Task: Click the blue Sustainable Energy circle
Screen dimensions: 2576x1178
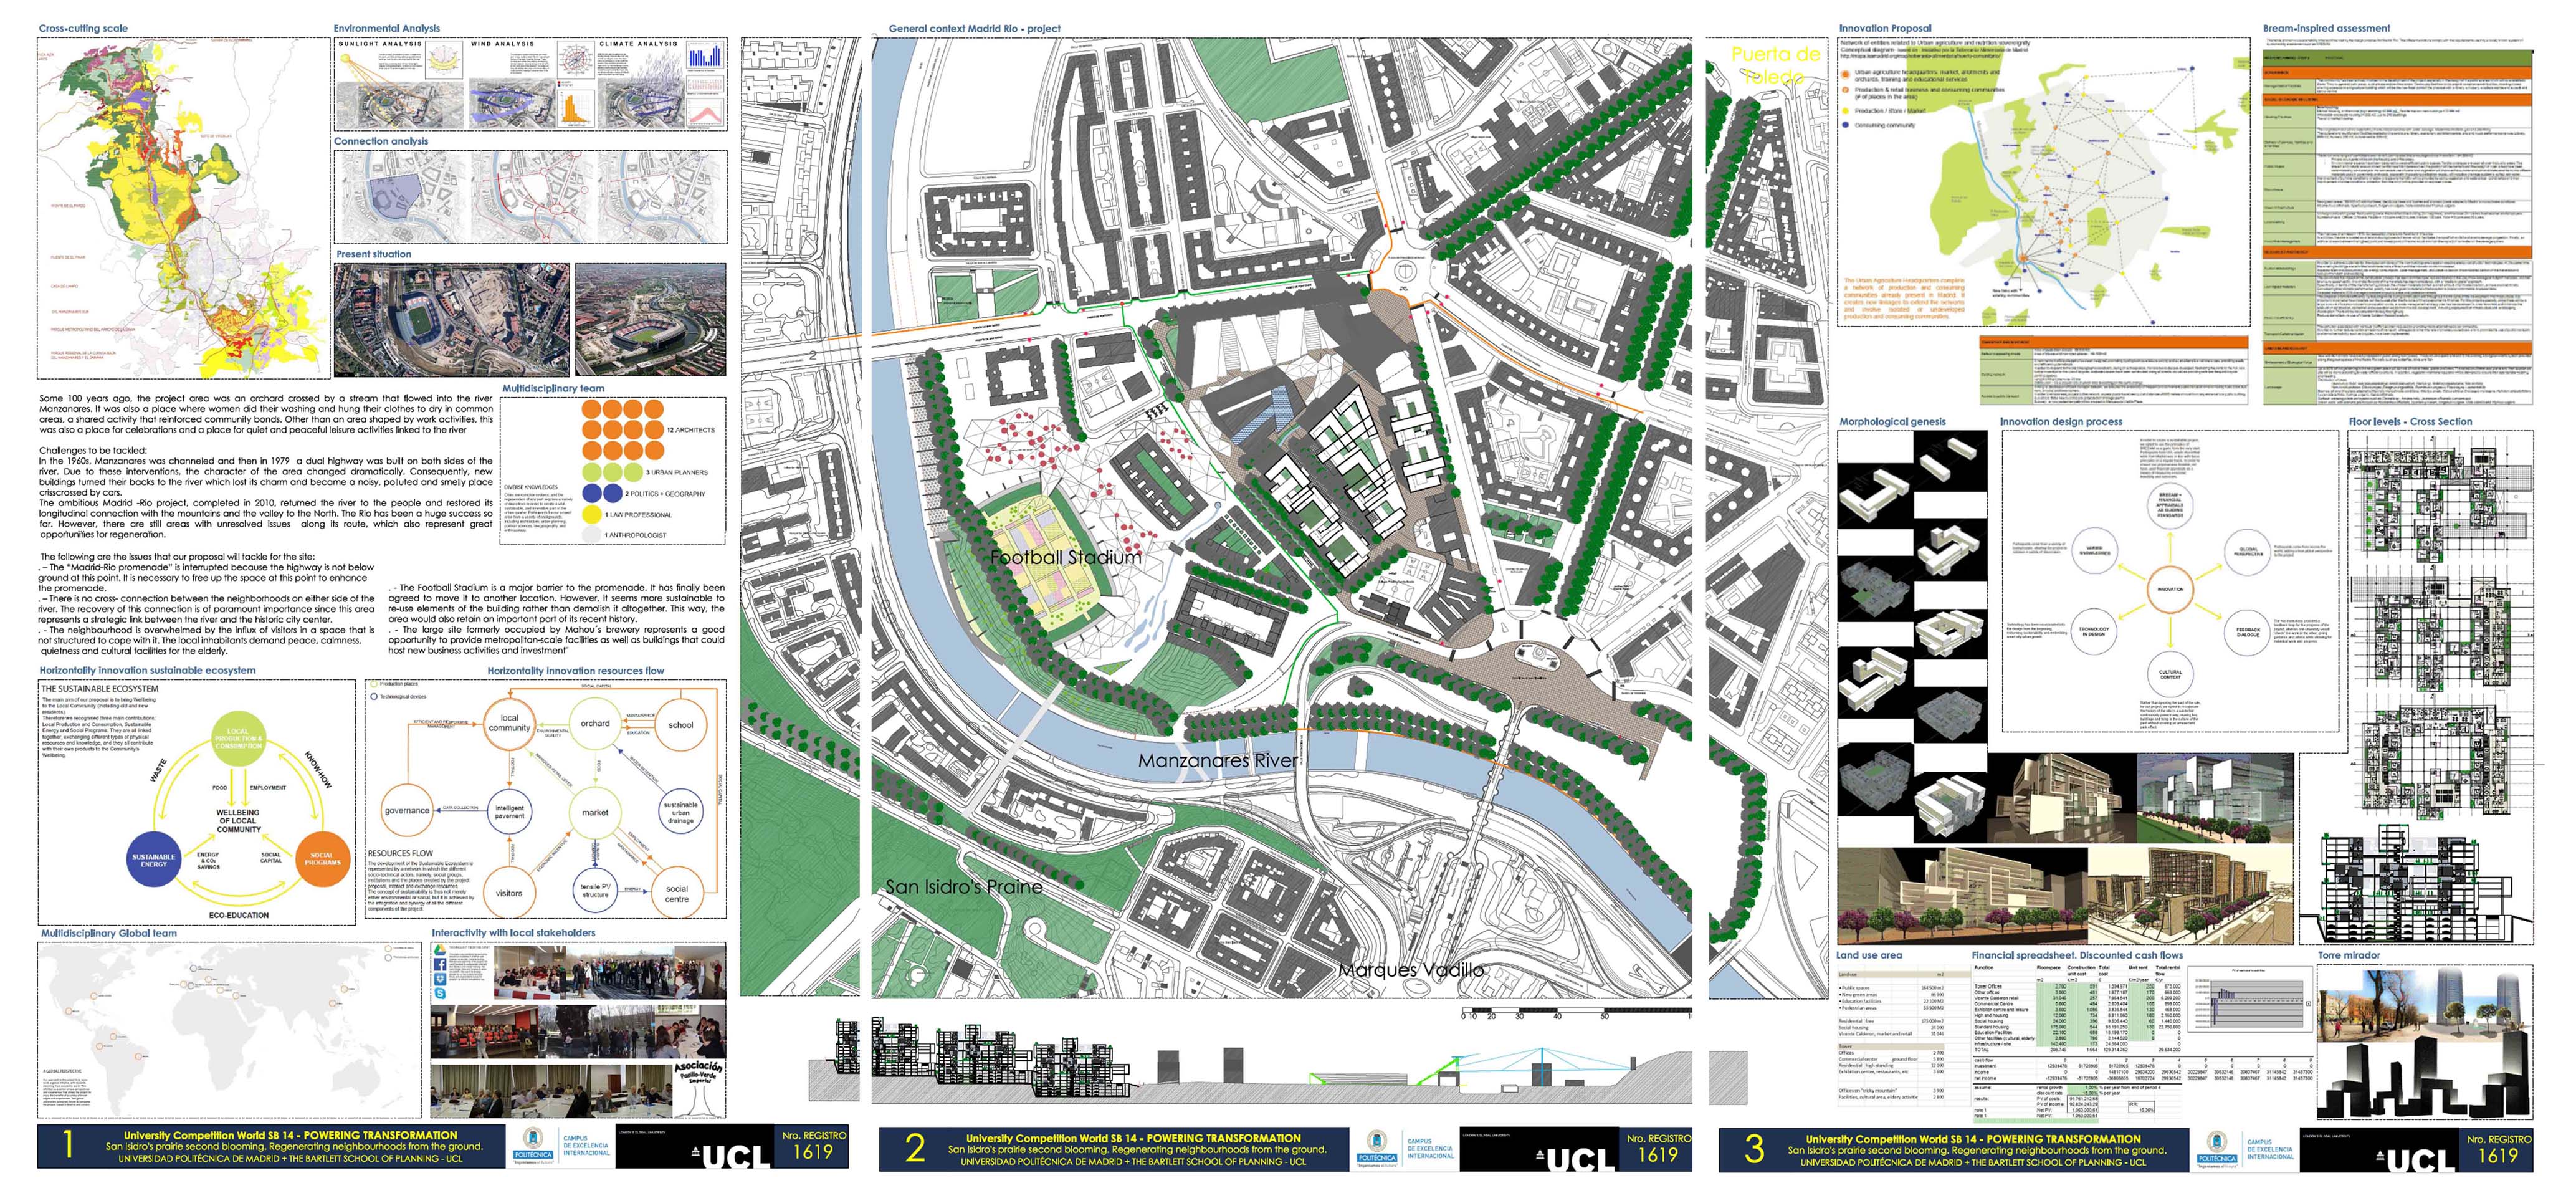Action: pyautogui.click(x=153, y=859)
